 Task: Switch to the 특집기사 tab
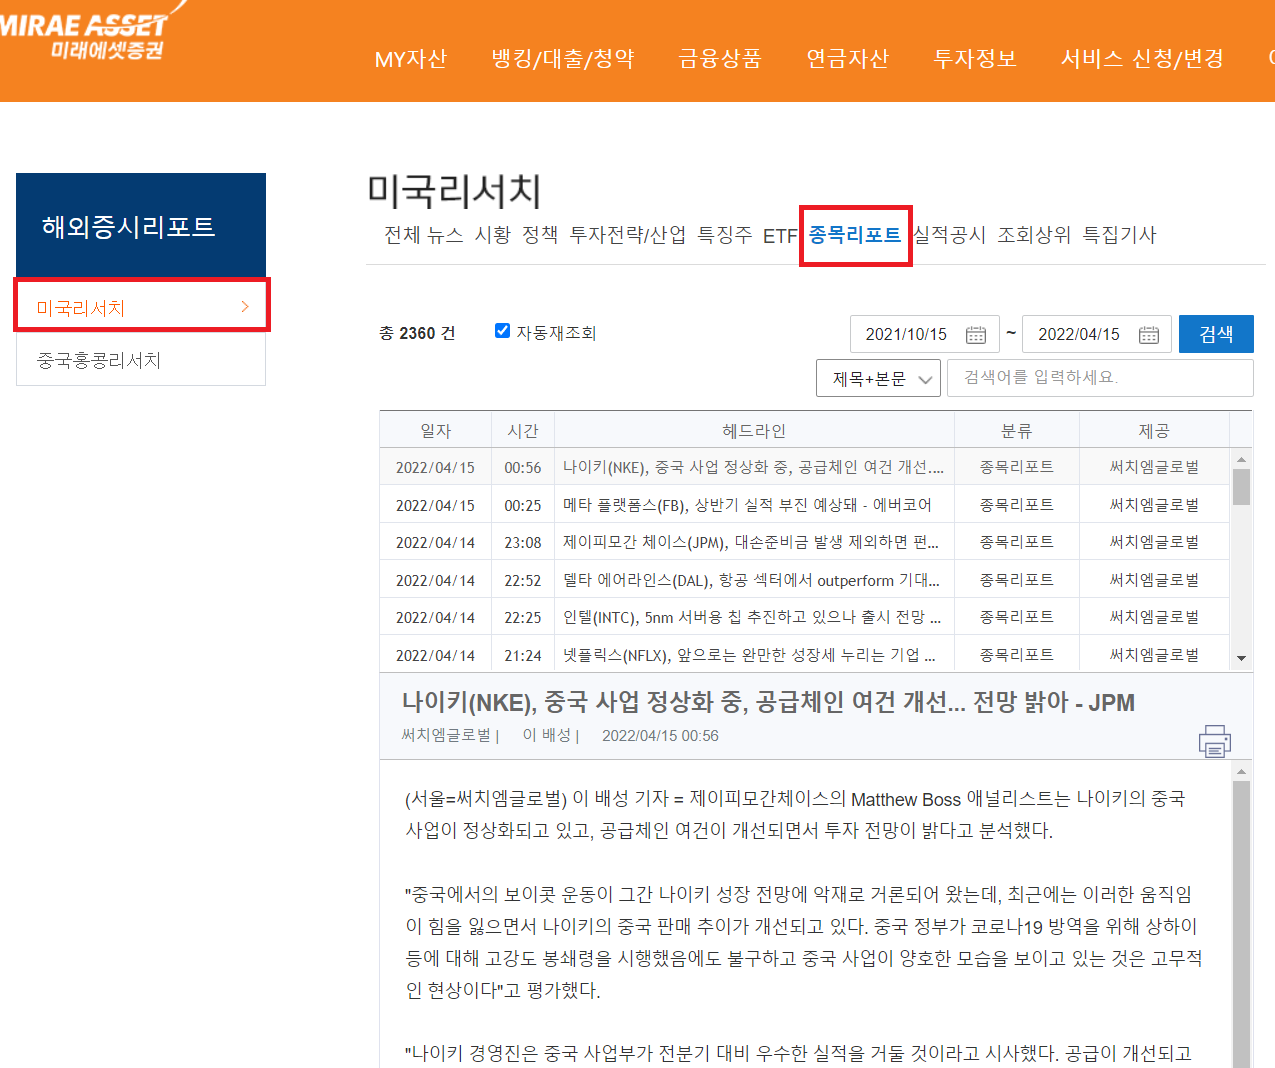(x=1120, y=235)
